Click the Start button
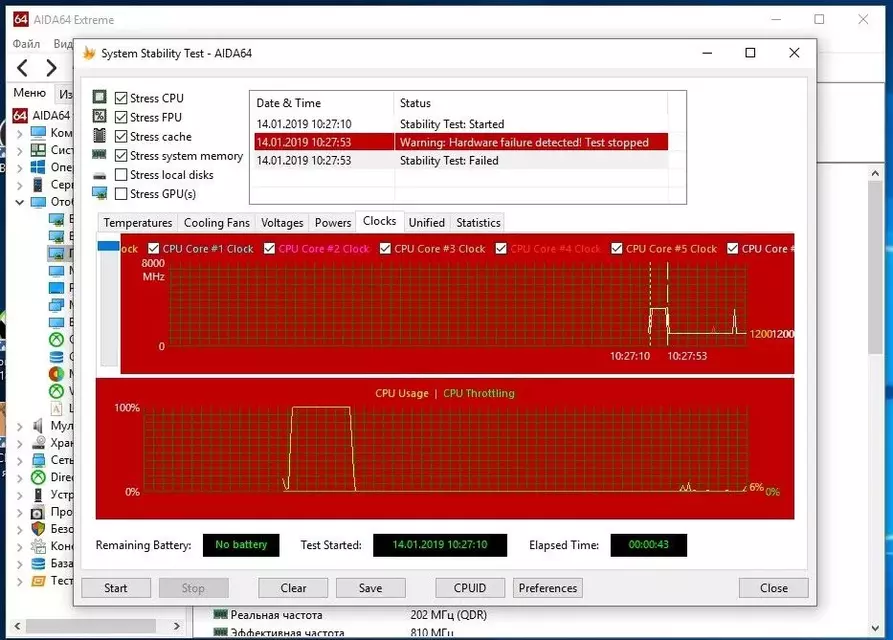The width and height of the screenshot is (893, 640). click(x=116, y=588)
